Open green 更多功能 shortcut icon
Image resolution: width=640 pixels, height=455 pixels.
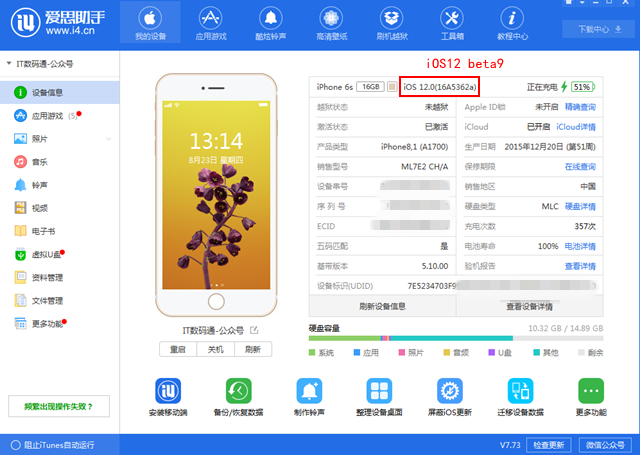(x=591, y=391)
